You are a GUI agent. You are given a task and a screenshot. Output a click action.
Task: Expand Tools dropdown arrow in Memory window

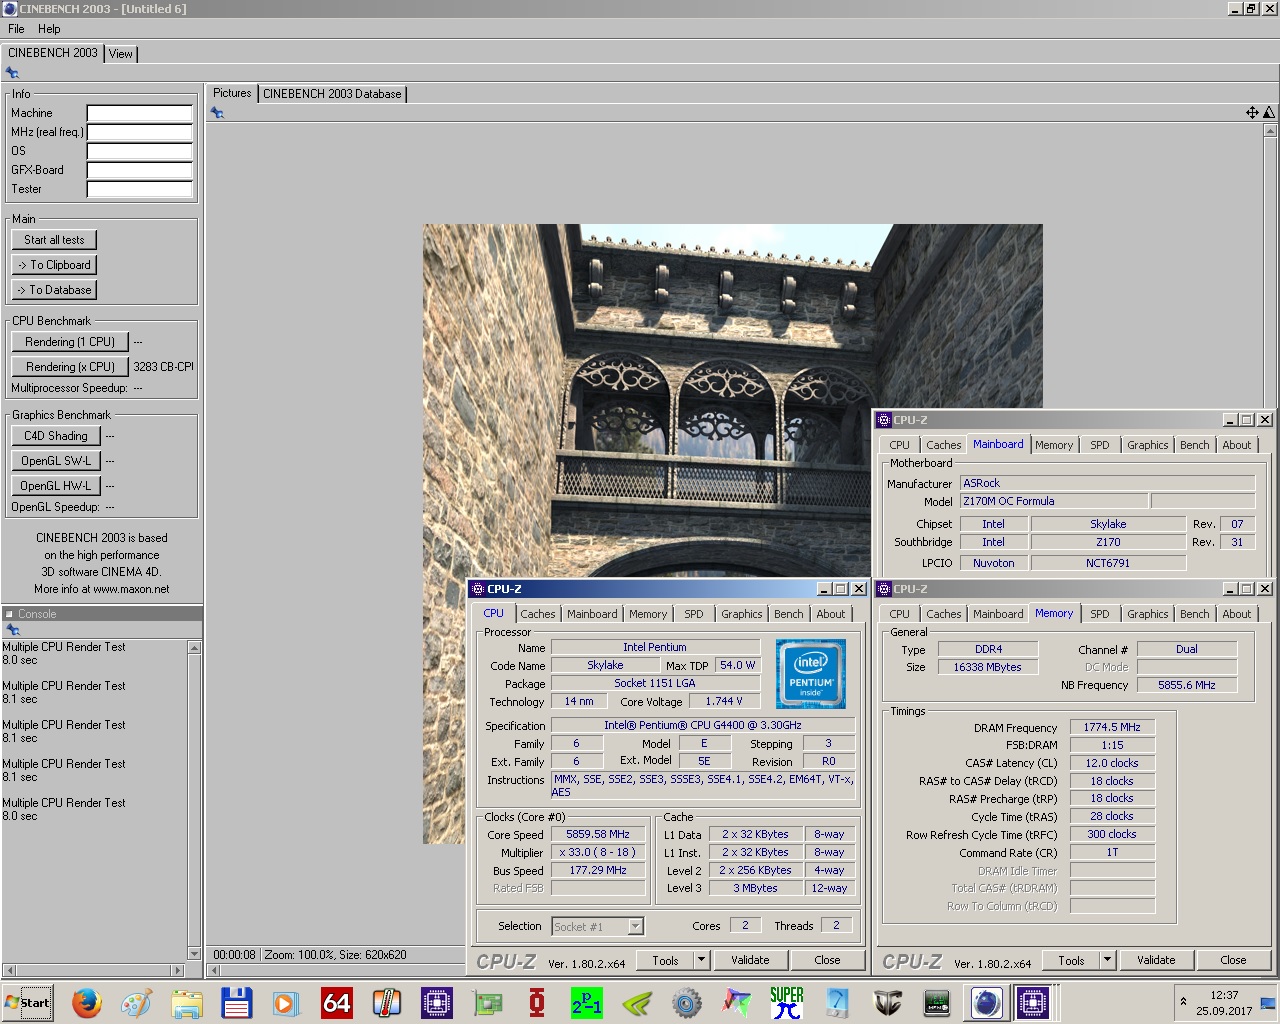tap(1107, 960)
